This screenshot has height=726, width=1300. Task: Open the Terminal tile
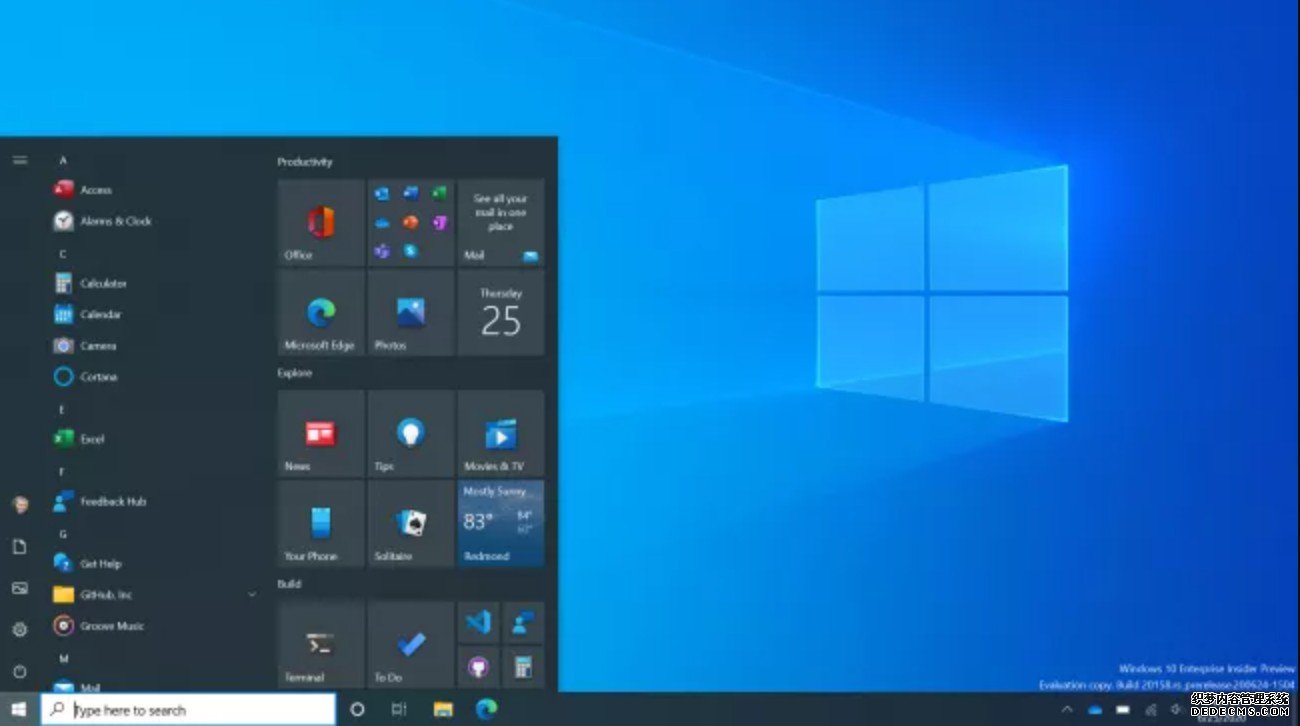(x=321, y=644)
